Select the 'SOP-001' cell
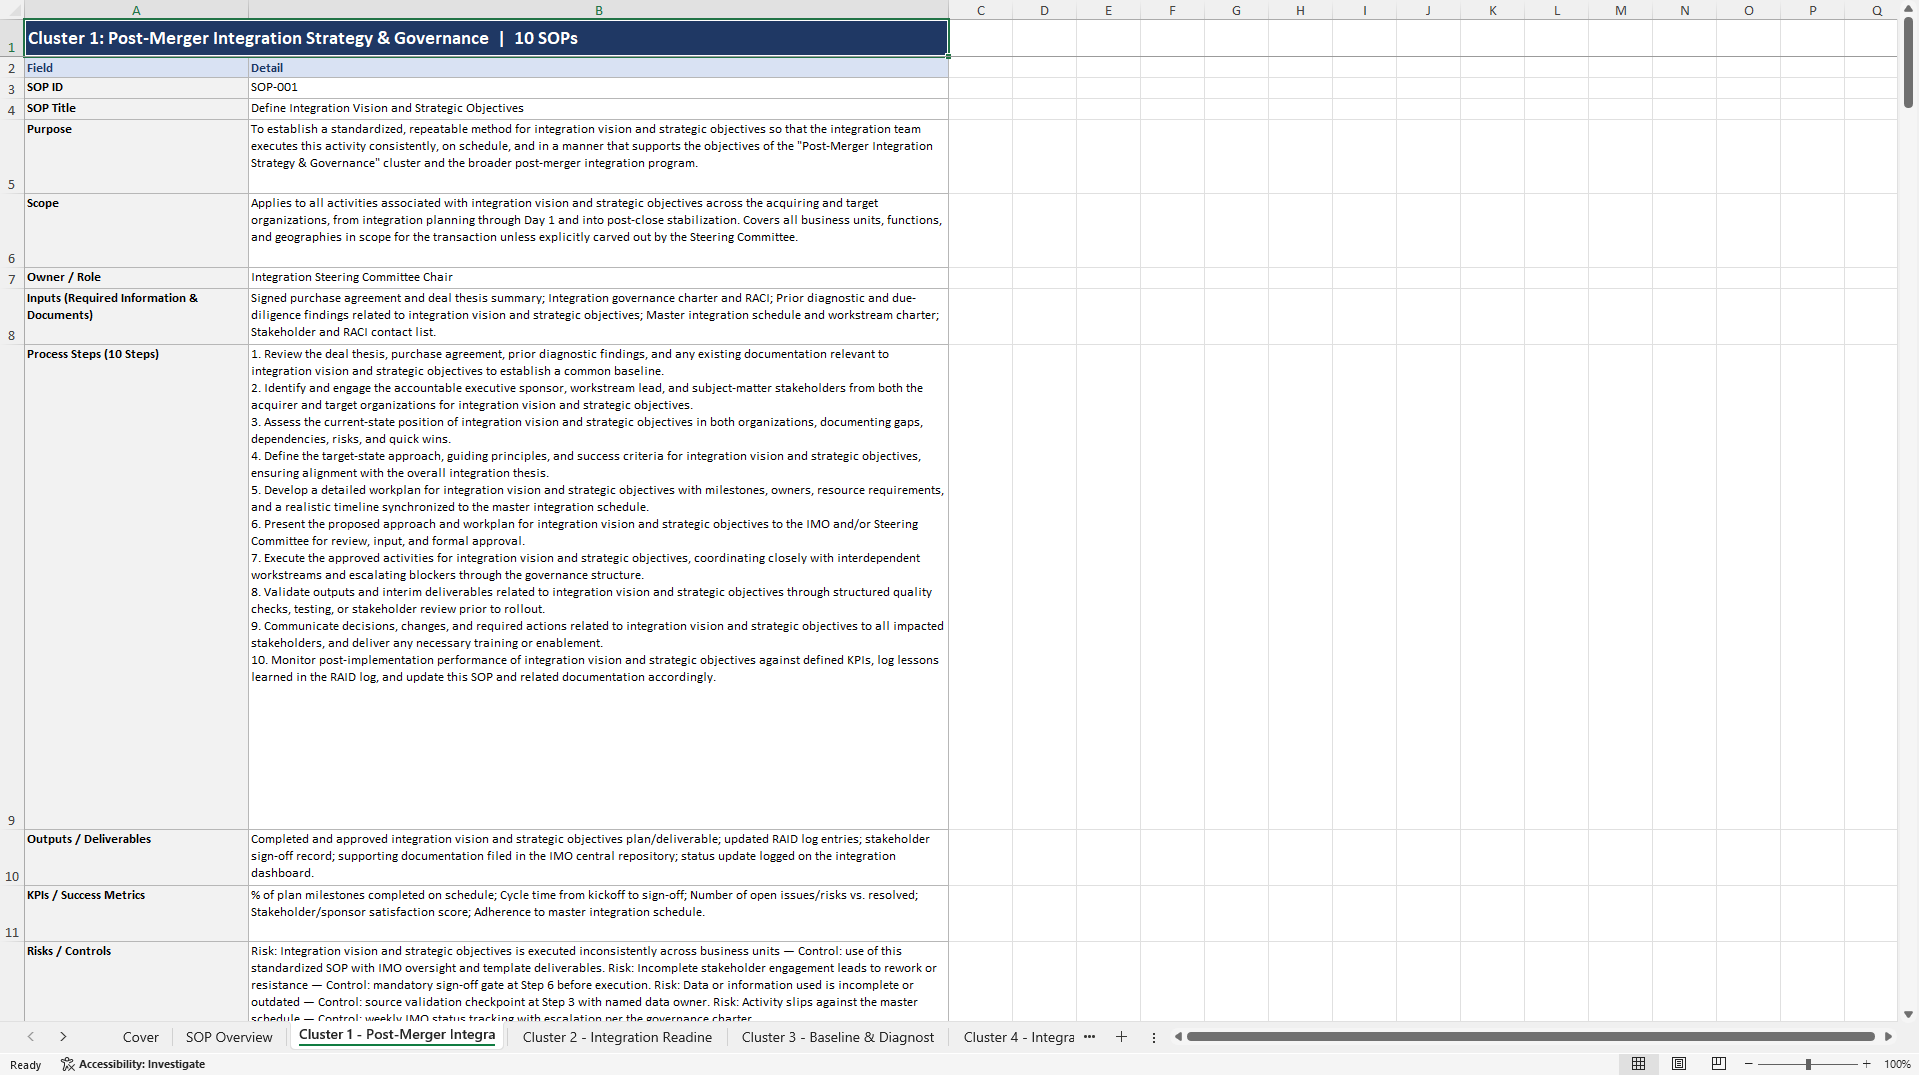 pos(598,88)
